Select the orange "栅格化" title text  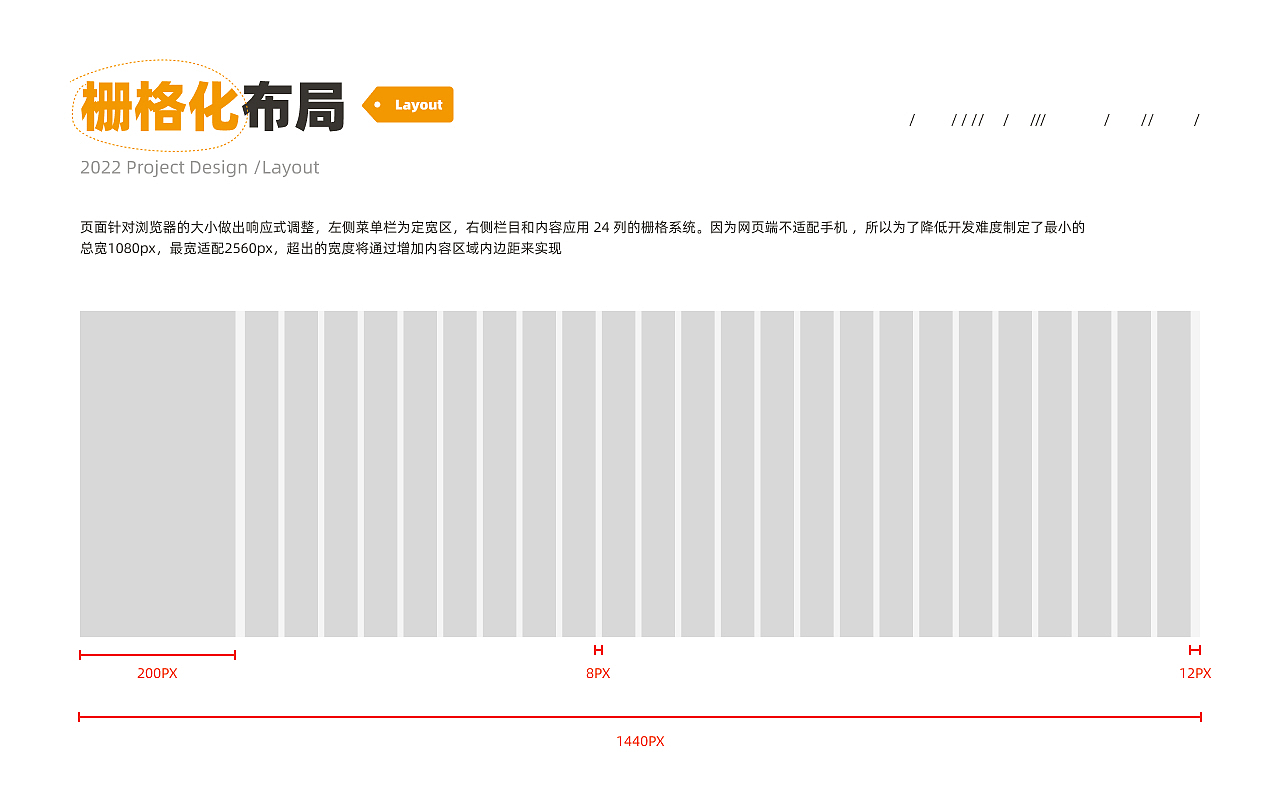[160, 107]
